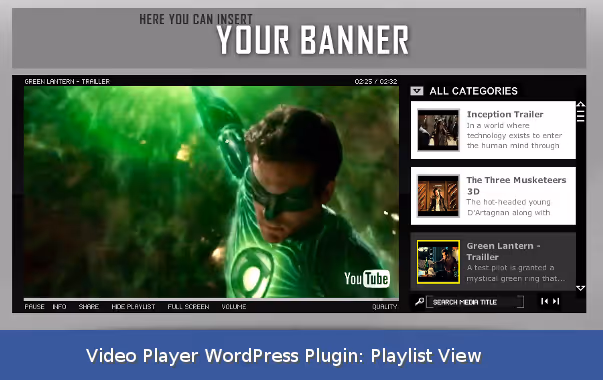Toggle Hide Playlist
The width and height of the screenshot is (603, 380).
click(x=133, y=307)
